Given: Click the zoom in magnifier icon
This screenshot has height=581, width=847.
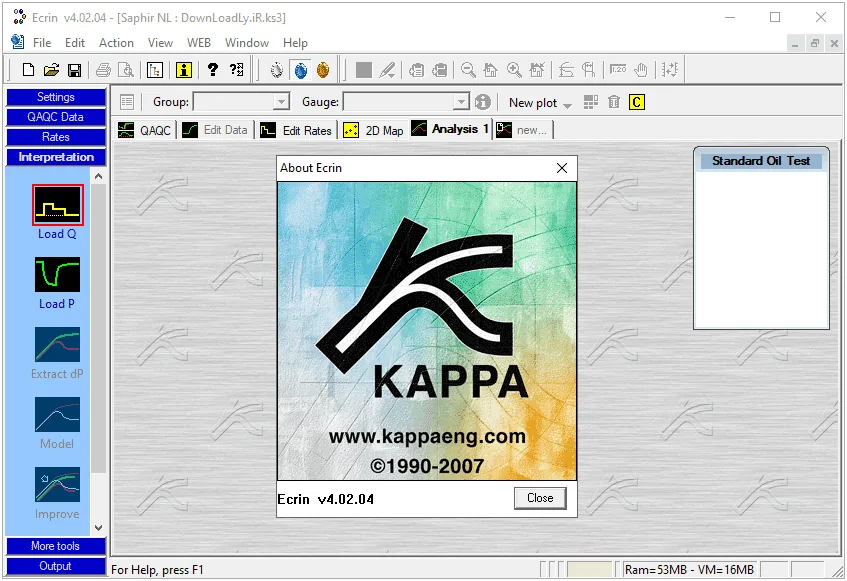Looking at the screenshot, I should pos(514,70).
